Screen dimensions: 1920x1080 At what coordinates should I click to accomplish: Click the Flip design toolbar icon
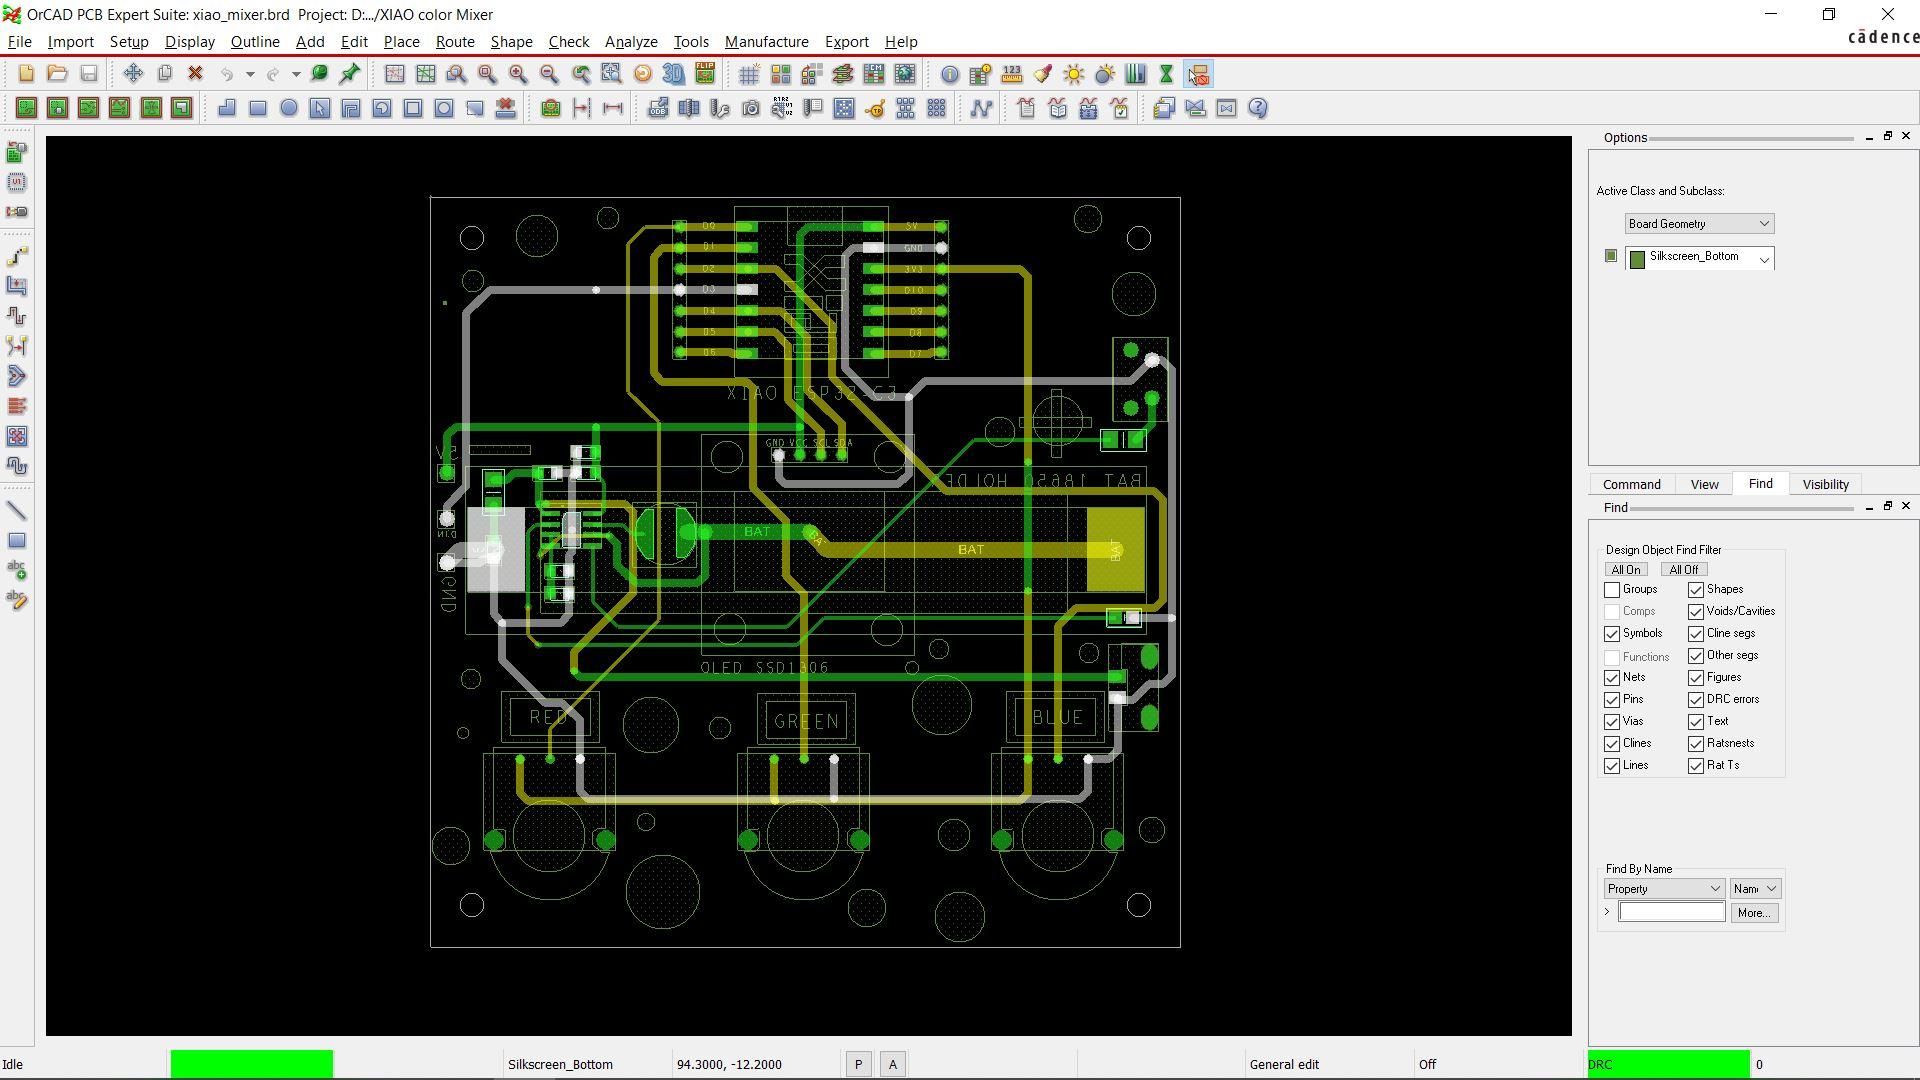[x=705, y=74]
